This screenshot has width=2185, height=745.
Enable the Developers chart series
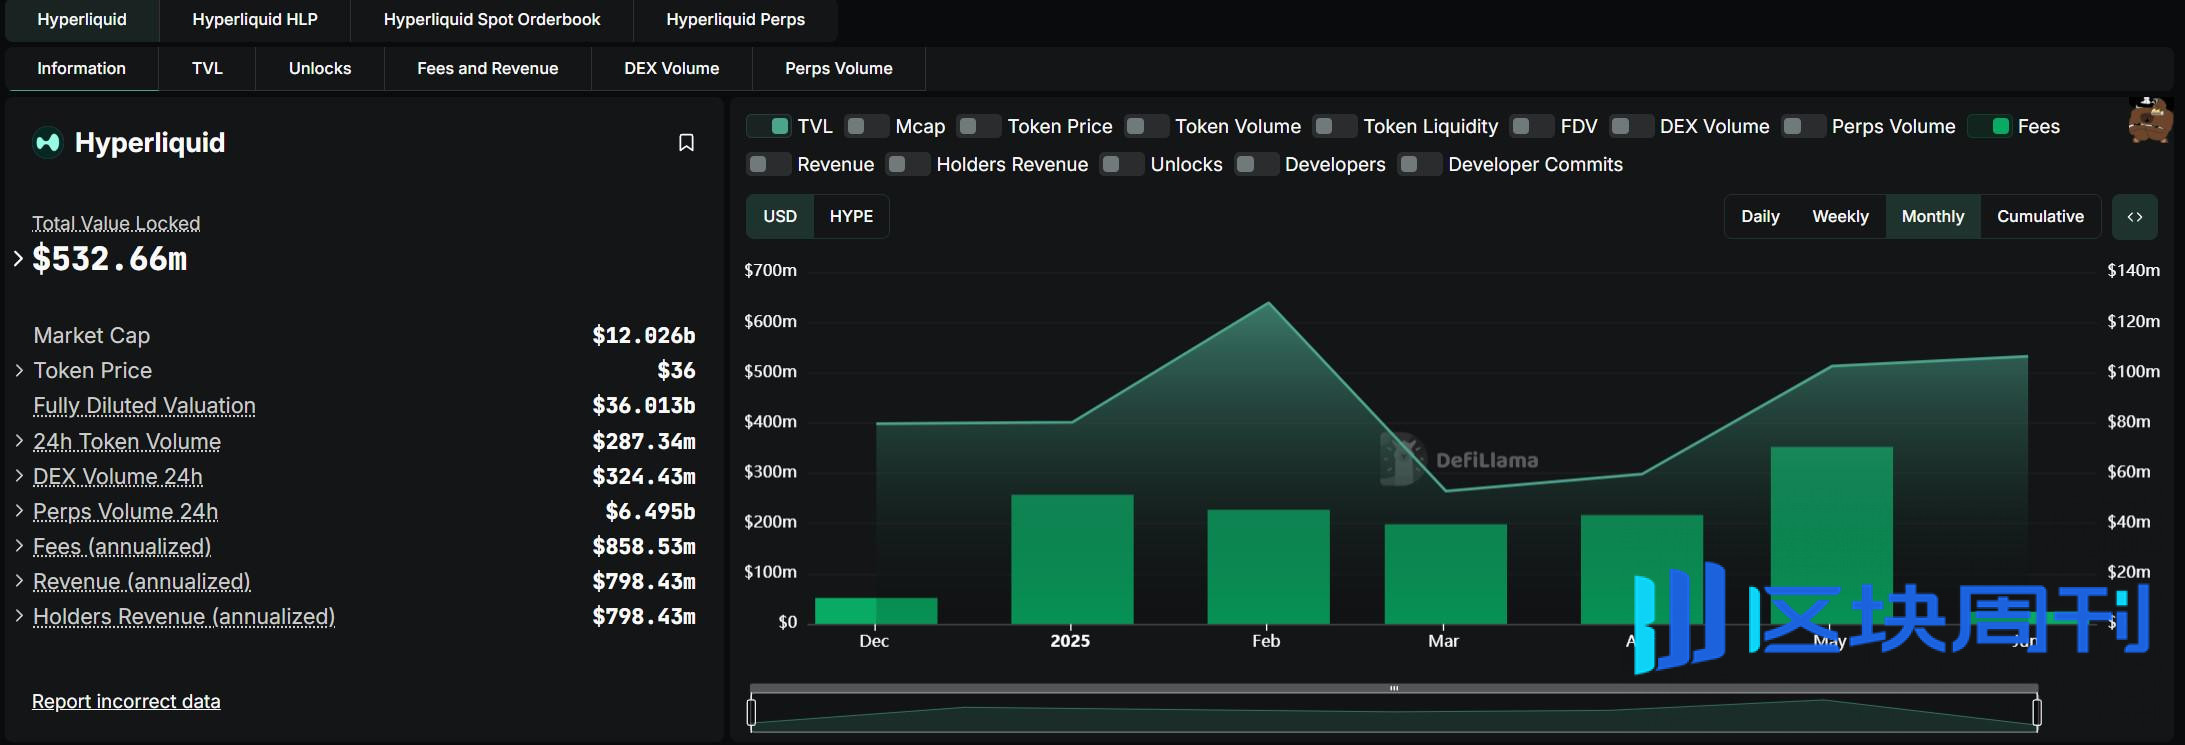coord(1256,165)
